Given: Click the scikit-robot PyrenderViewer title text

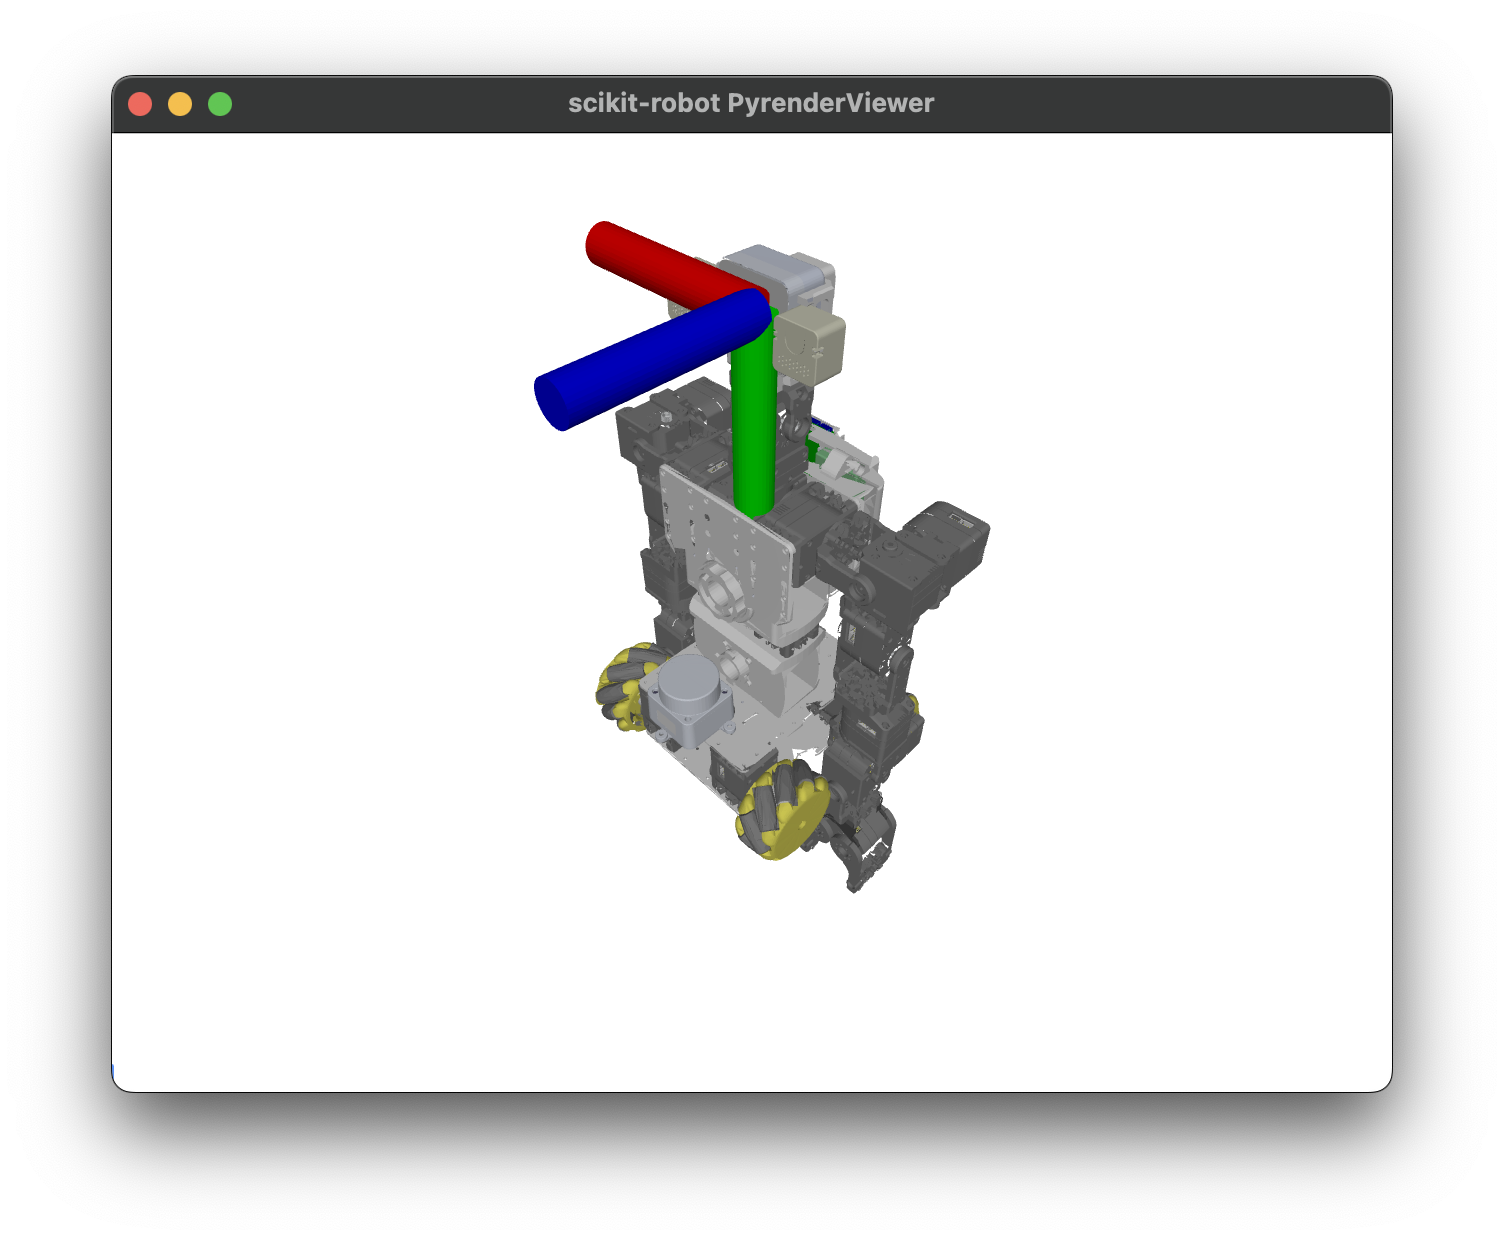Looking at the screenshot, I should [x=750, y=103].
